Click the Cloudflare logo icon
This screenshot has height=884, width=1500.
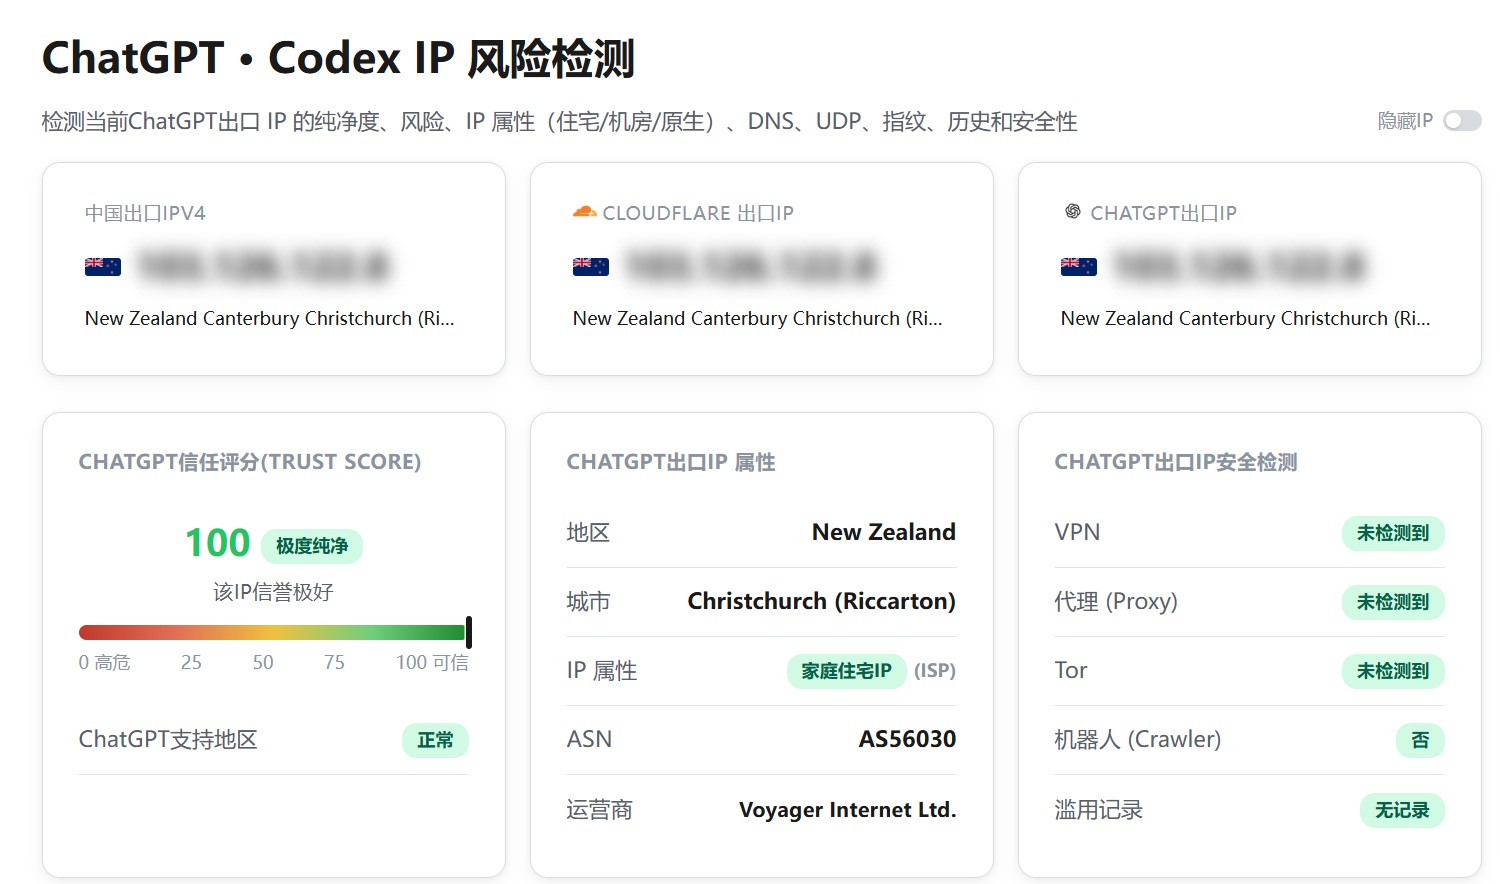pos(584,212)
